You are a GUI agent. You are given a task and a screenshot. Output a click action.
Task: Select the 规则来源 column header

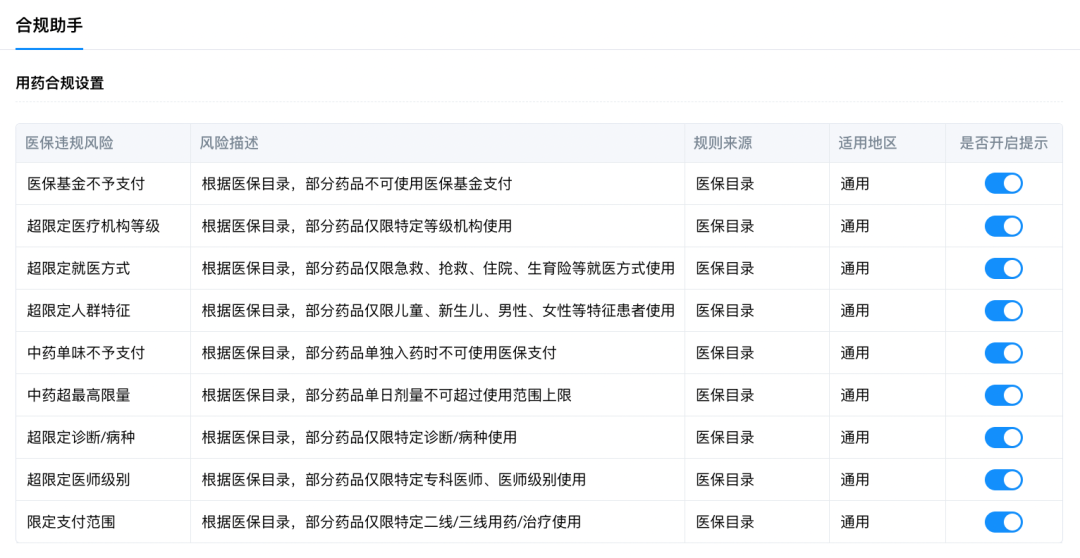723,143
